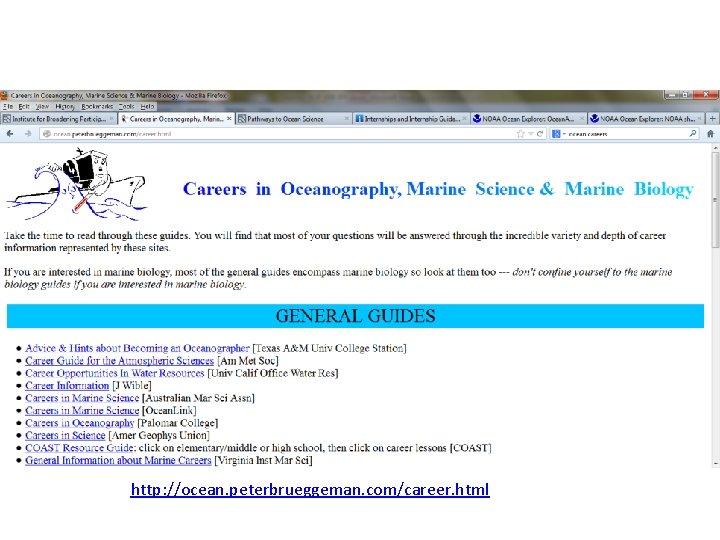
Task: Open the Firefox home page icon
Action: pyautogui.click(x=710, y=134)
